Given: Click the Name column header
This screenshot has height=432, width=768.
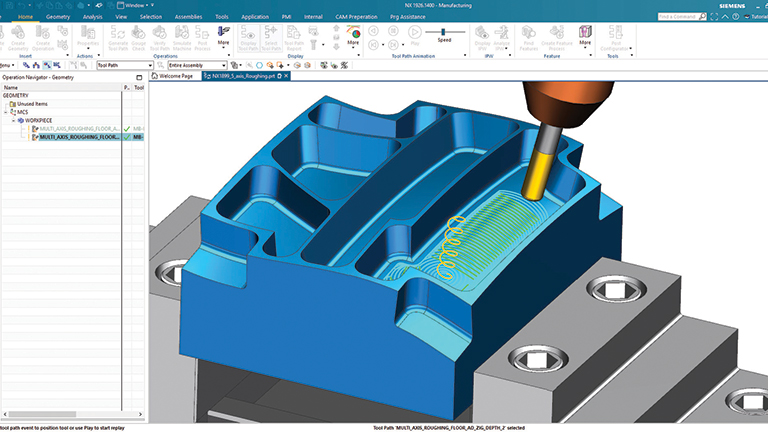Looking at the screenshot, I should pos(61,87).
